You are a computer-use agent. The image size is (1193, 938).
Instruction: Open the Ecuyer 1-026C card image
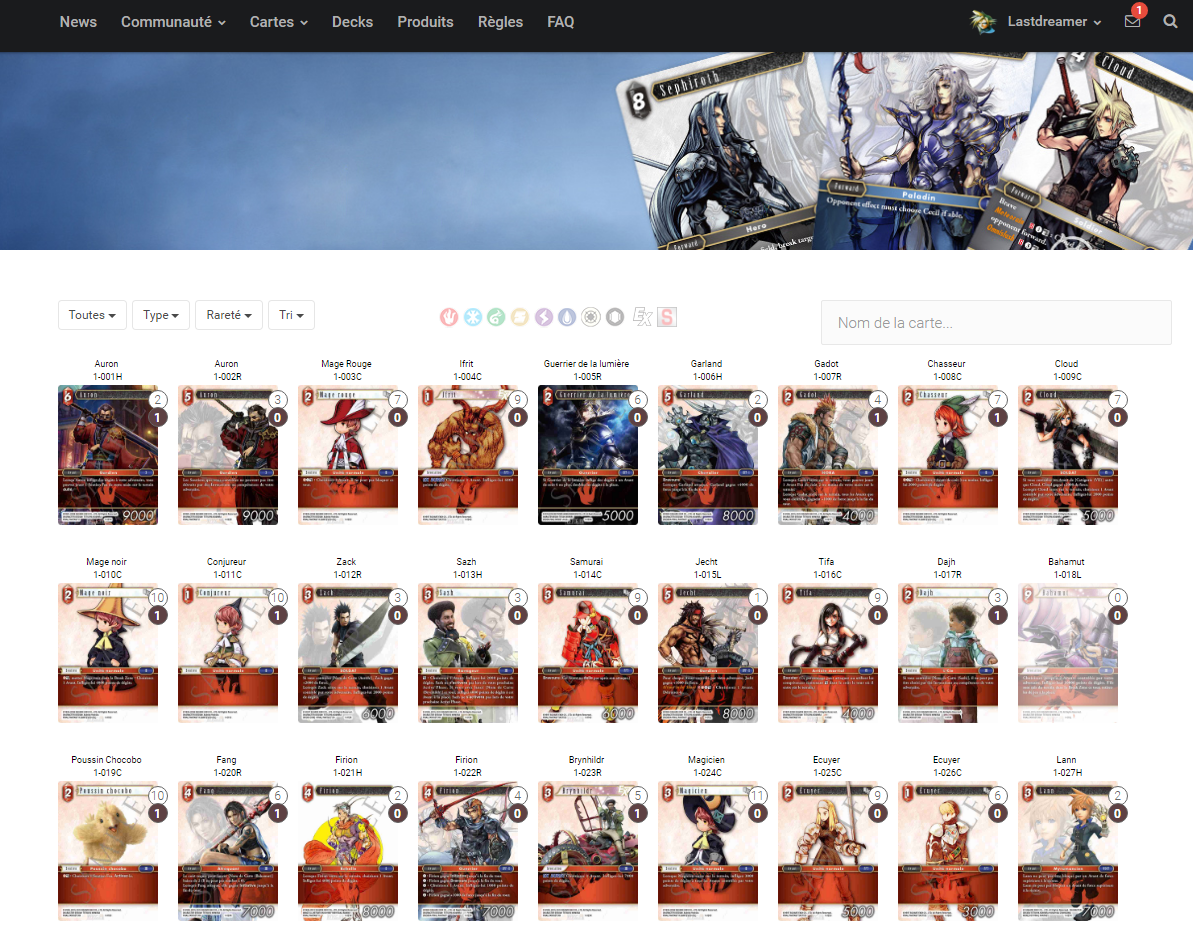tap(948, 851)
